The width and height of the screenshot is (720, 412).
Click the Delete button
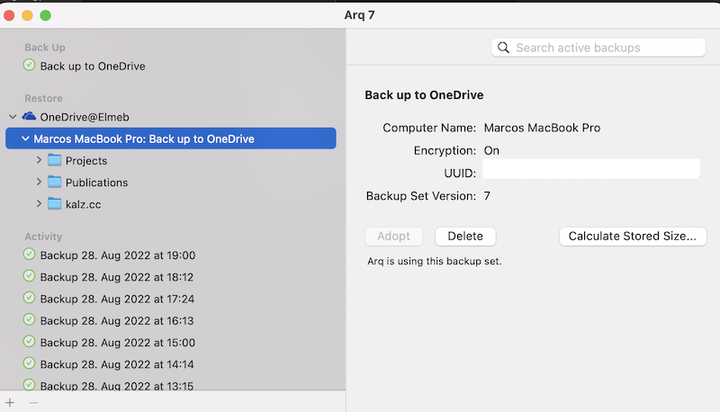[465, 236]
